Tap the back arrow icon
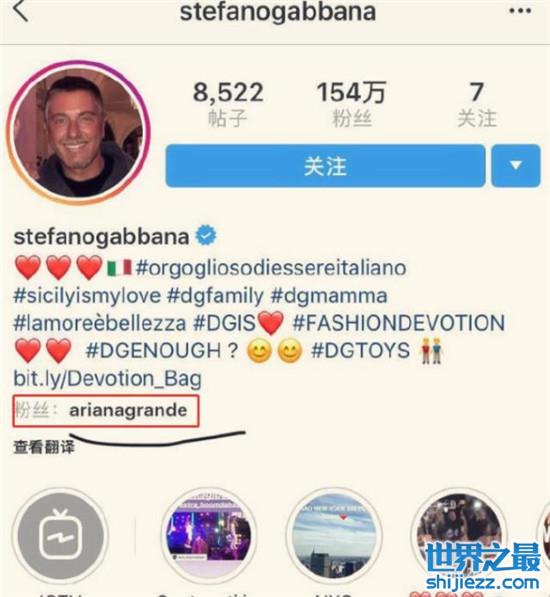 click(20, 10)
